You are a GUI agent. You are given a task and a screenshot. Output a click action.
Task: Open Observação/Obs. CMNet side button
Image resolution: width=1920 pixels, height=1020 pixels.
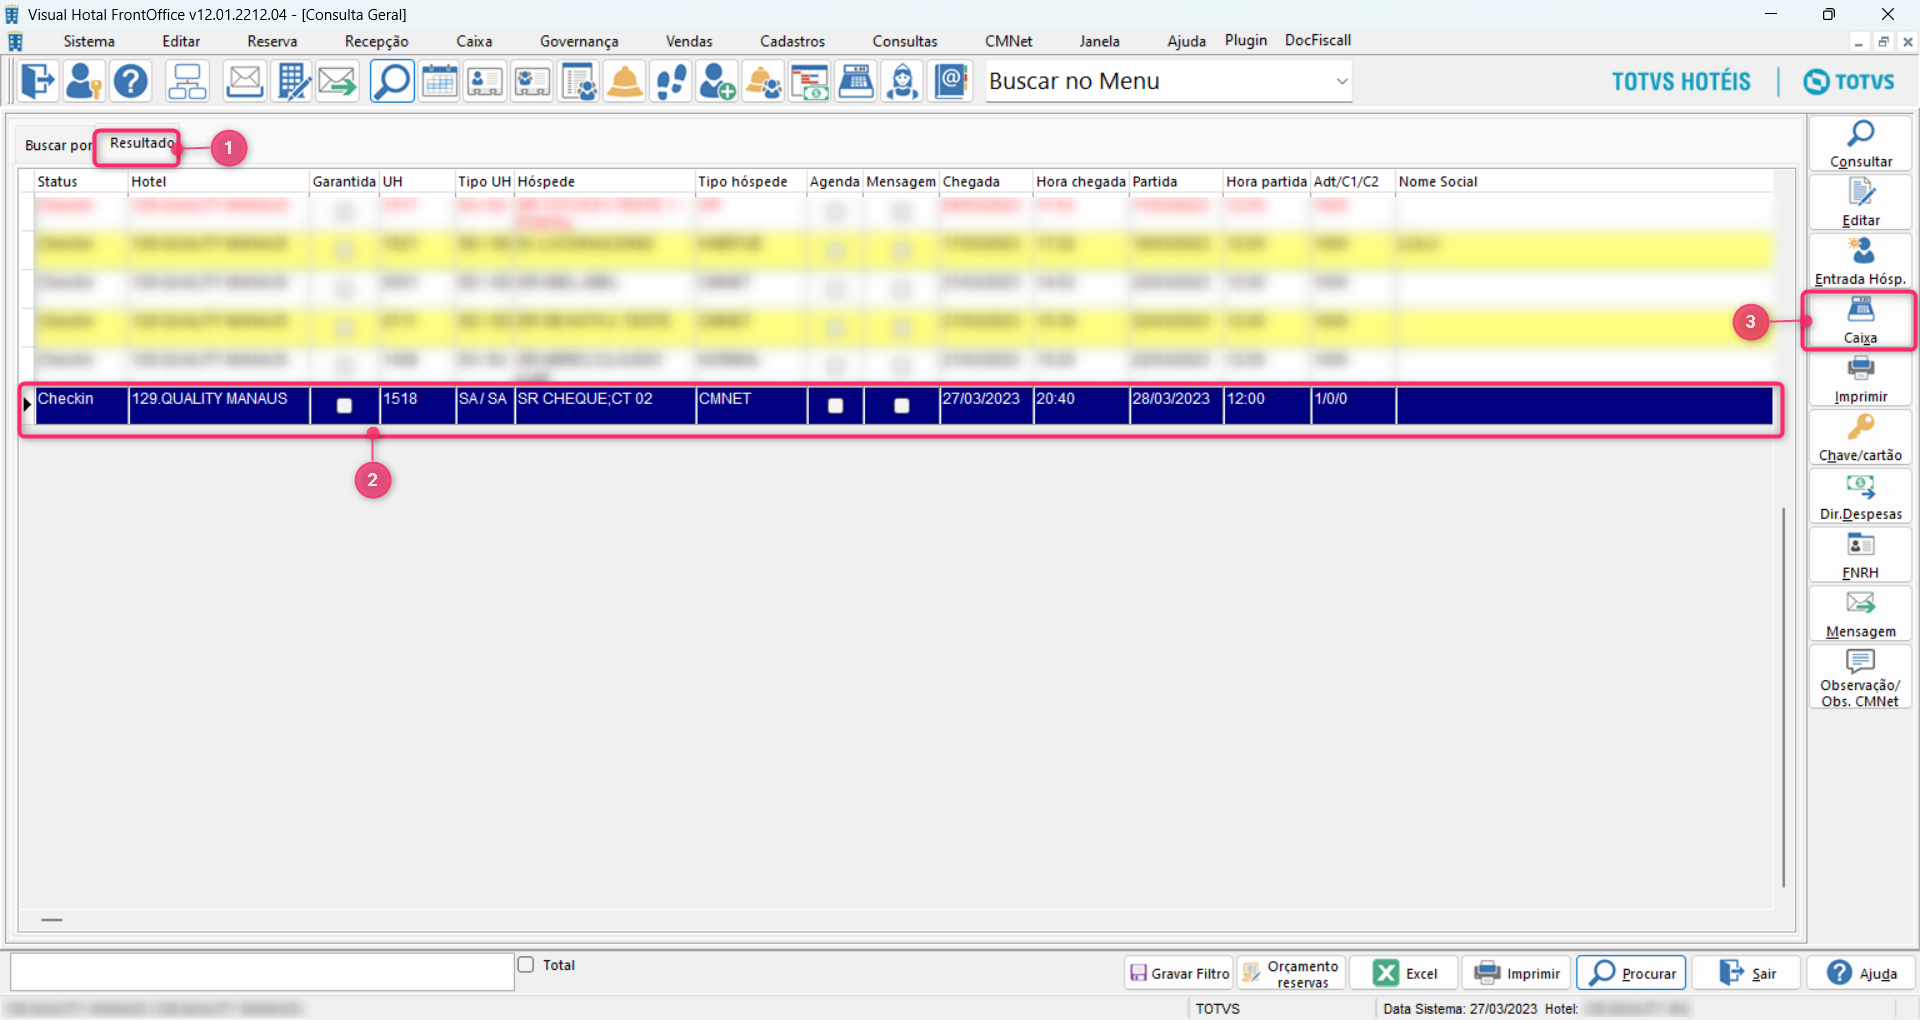(1860, 678)
